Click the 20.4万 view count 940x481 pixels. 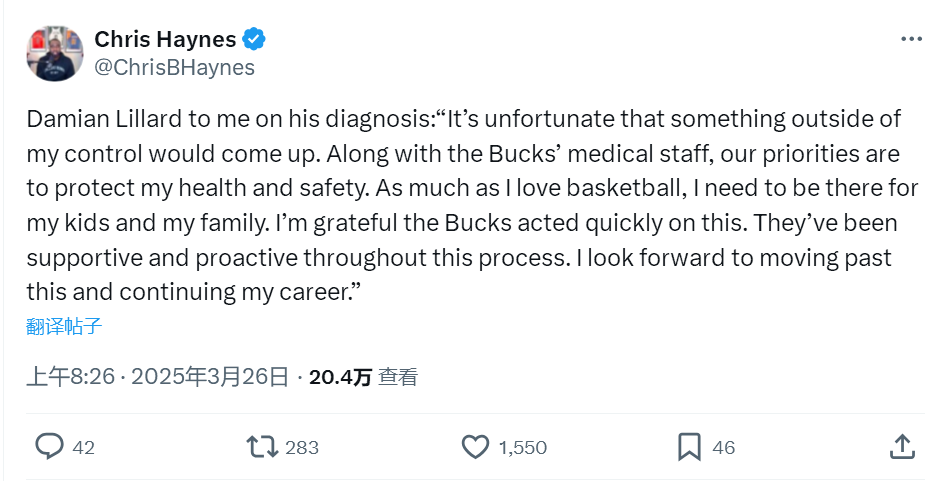pos(340,377)
